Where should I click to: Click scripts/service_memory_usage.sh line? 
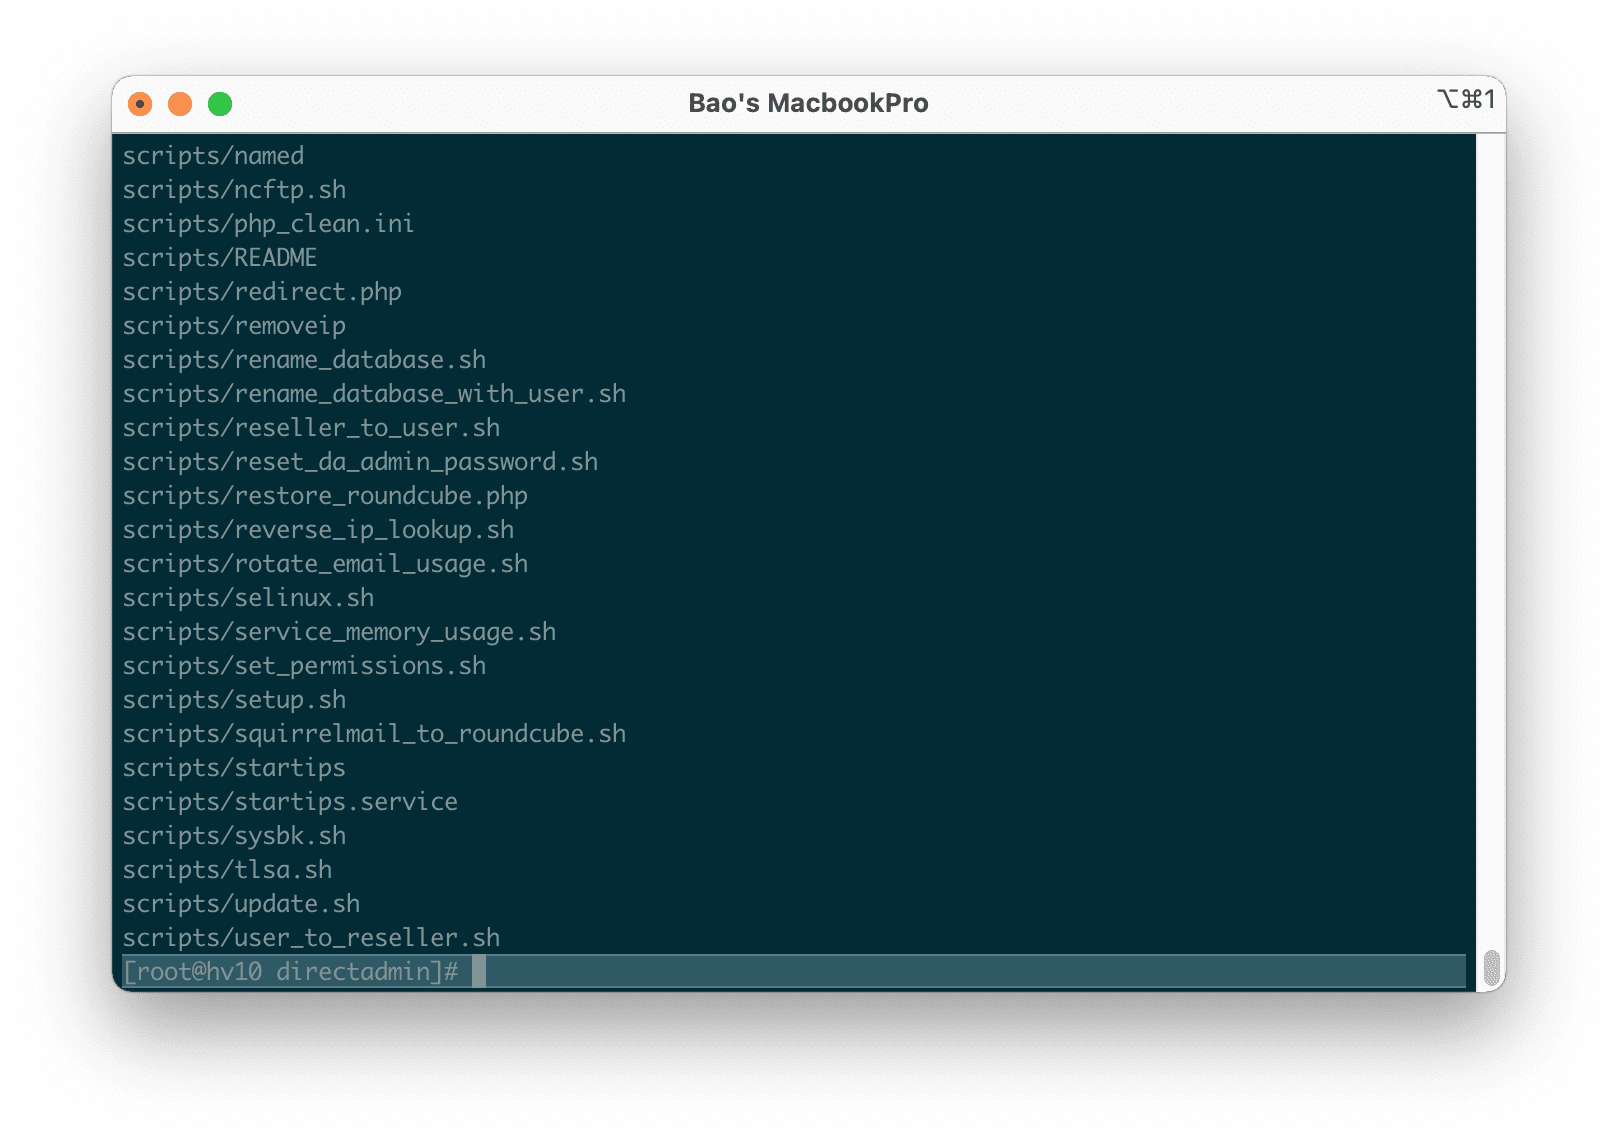[x=340, y=631]
